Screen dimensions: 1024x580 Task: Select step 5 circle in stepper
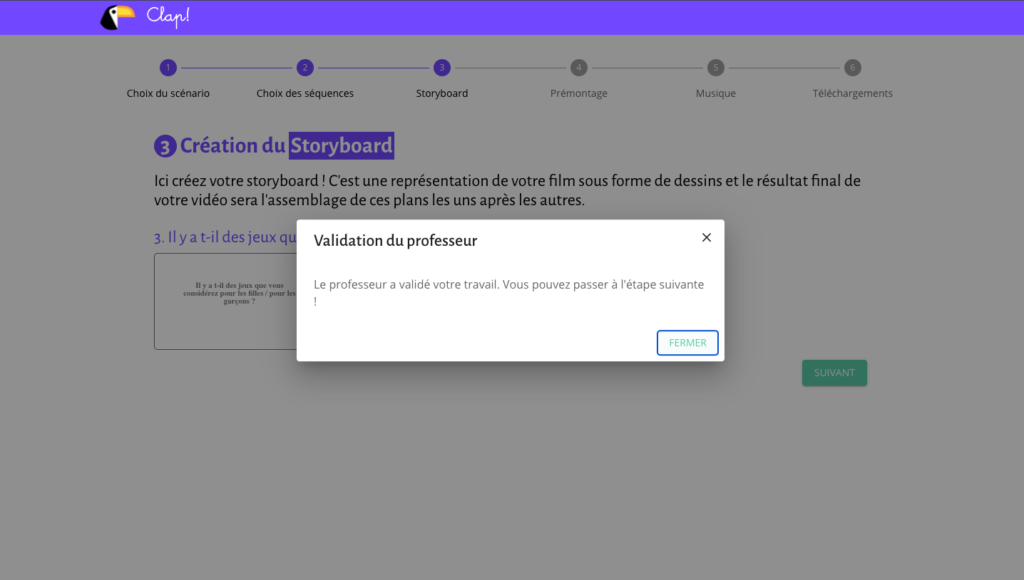[x=715, y=68]
